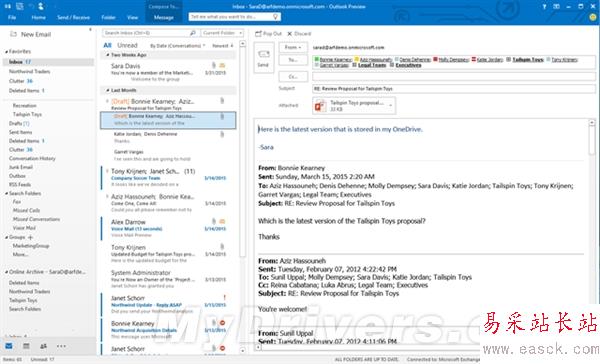Show All messages filter
The image size is (600, 364).
(x=108, y=45)
